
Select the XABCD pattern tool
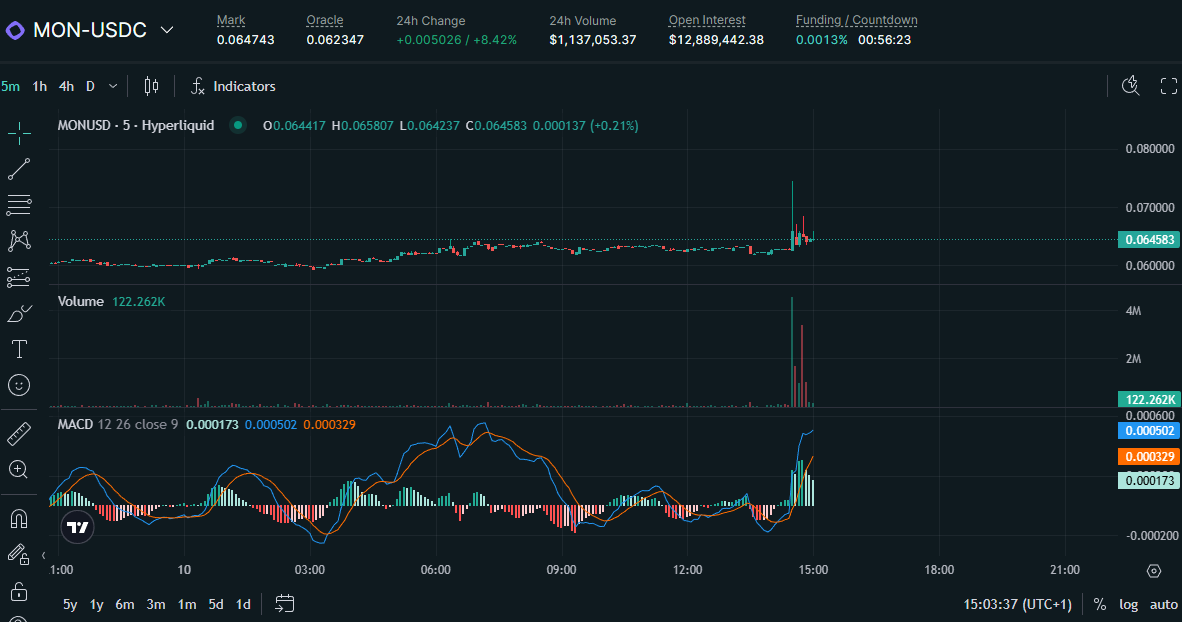click(x=19, y=241)
